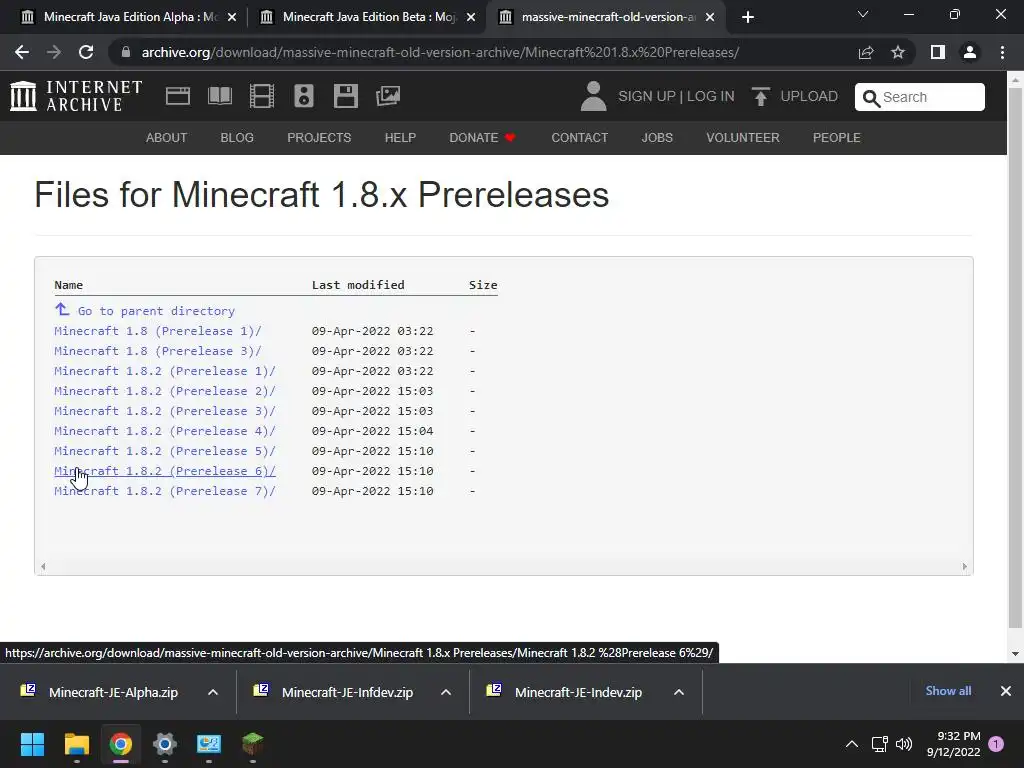Viewport: 1024px width, 768px height.
Task: Open the browser side panel icon
Action: [x=938, y=52]
